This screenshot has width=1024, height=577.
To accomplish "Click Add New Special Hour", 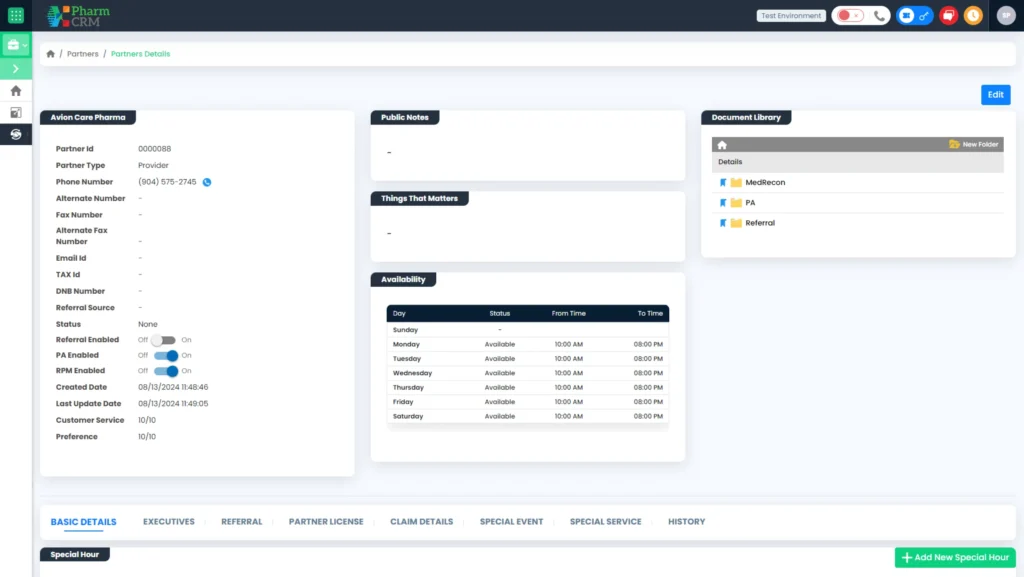I will [x=954, y=557].
